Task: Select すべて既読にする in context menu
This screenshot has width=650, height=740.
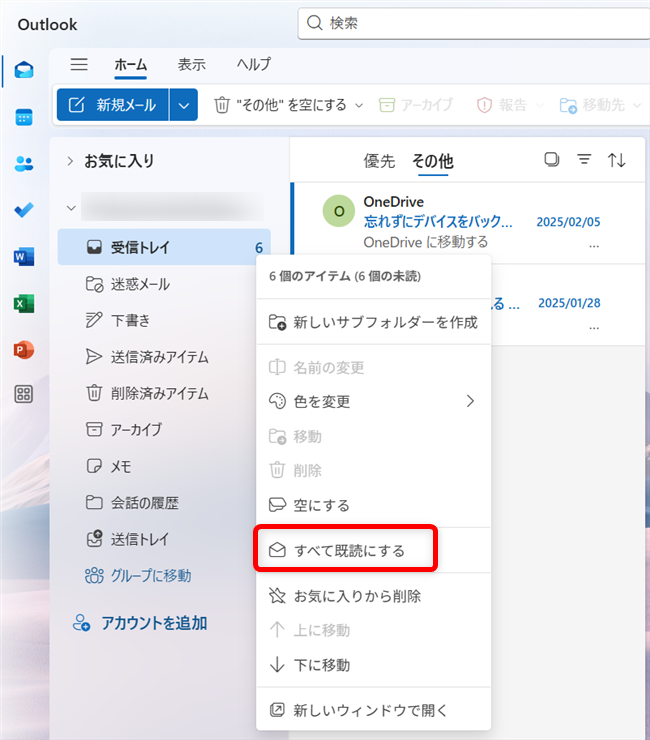Action: tap(349, 550)
